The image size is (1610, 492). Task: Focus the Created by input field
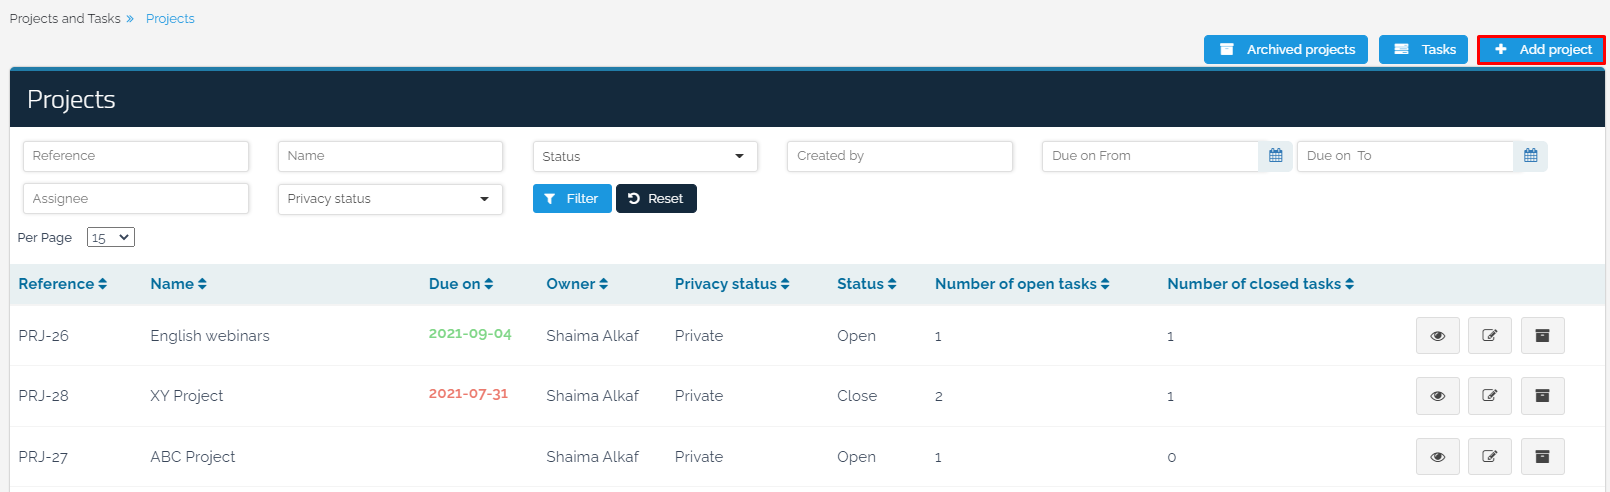[x=899, y=156]
